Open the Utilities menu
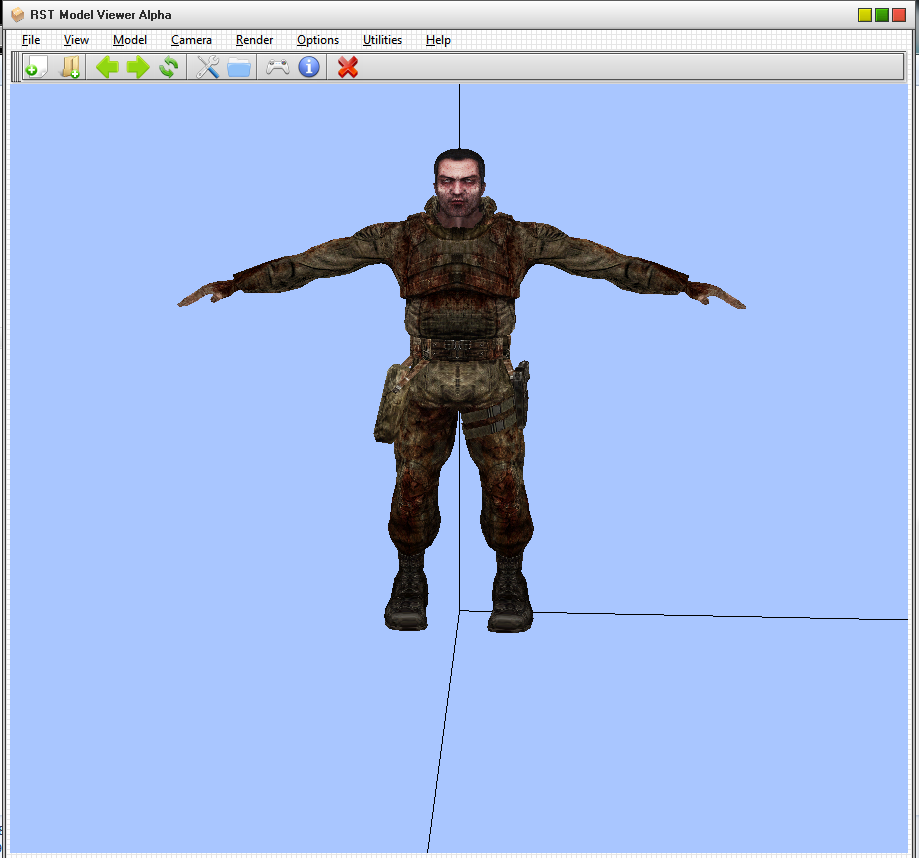The image size is (919, 858). (382, 40)
